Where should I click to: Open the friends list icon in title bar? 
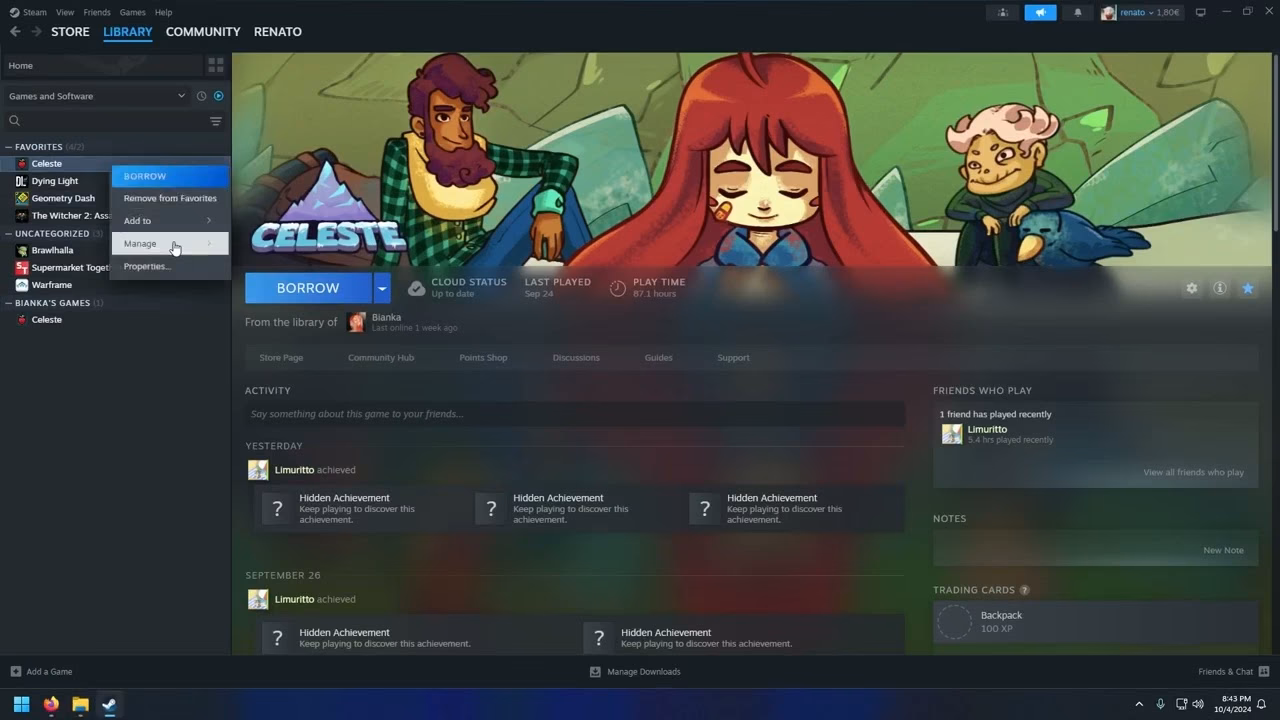pyautogui.click(x=1002, y=13)
